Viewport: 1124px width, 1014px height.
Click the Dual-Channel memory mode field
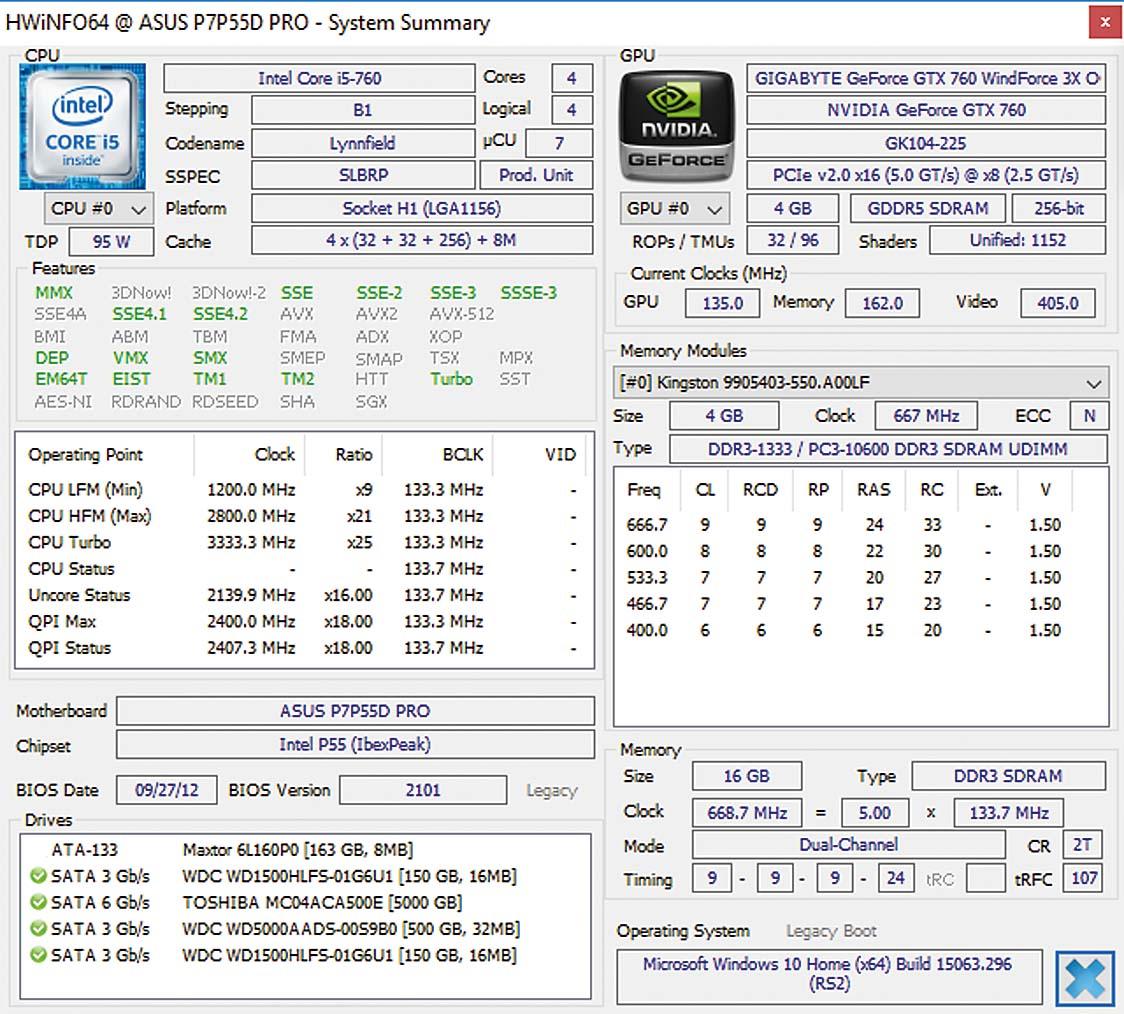point(848,845)
